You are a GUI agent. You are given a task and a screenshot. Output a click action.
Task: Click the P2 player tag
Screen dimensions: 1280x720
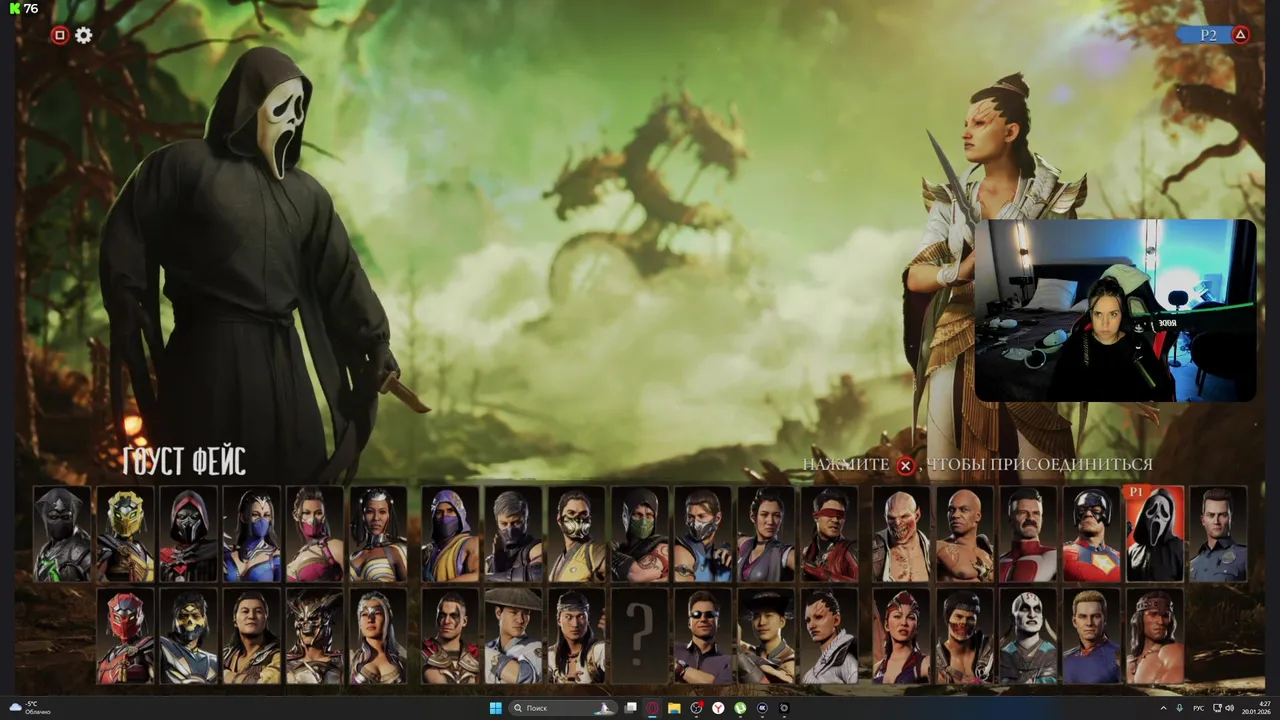coord(1208,35)
